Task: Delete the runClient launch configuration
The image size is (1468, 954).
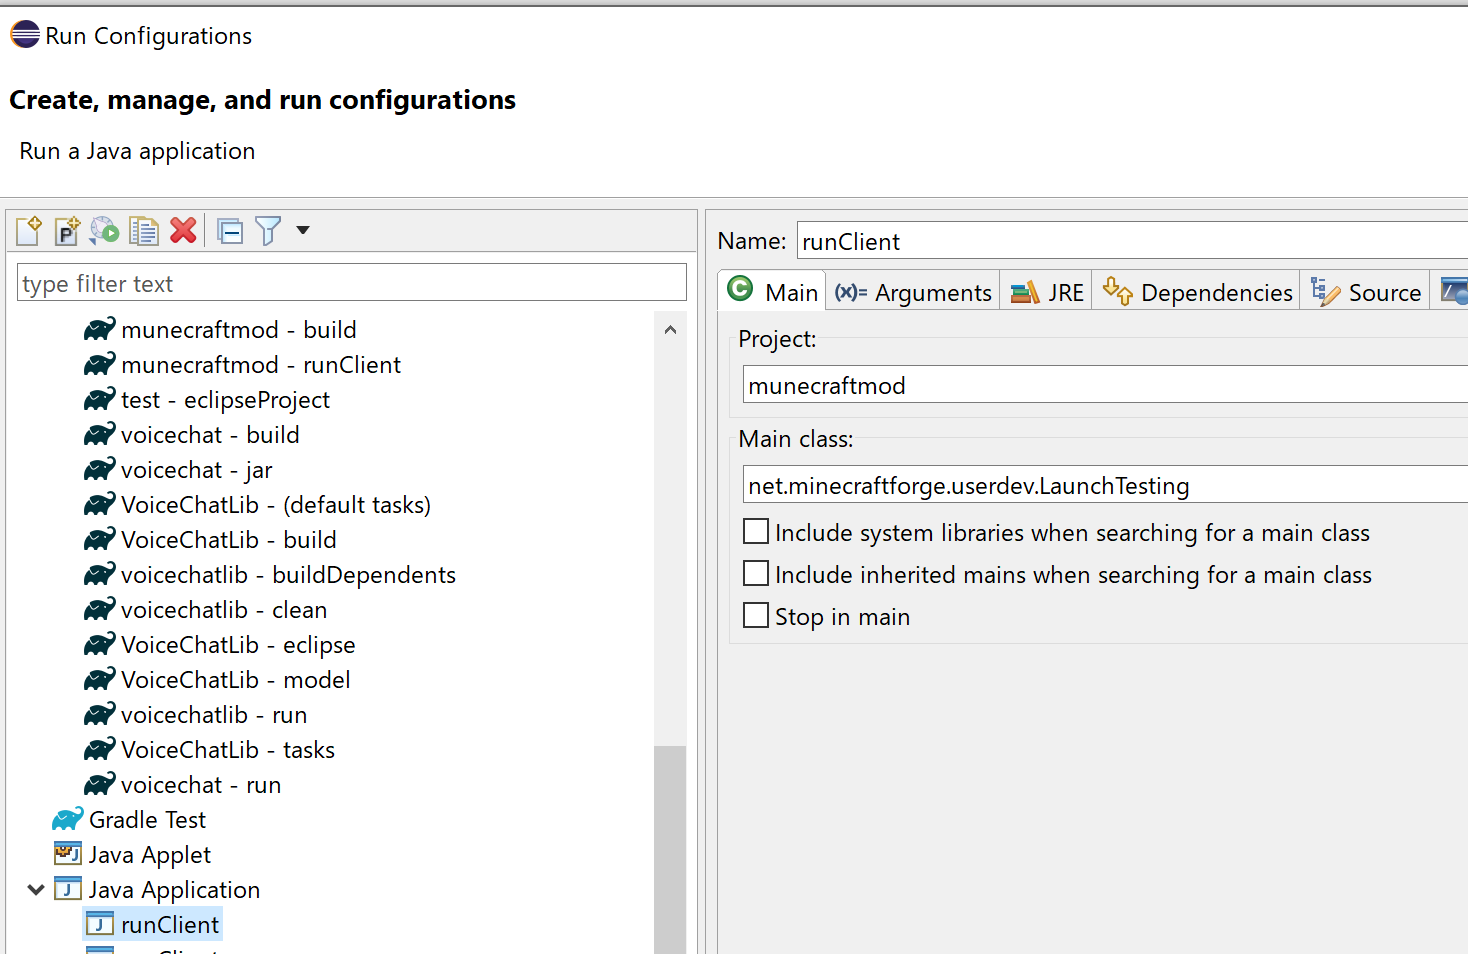Action: [183, 230]
